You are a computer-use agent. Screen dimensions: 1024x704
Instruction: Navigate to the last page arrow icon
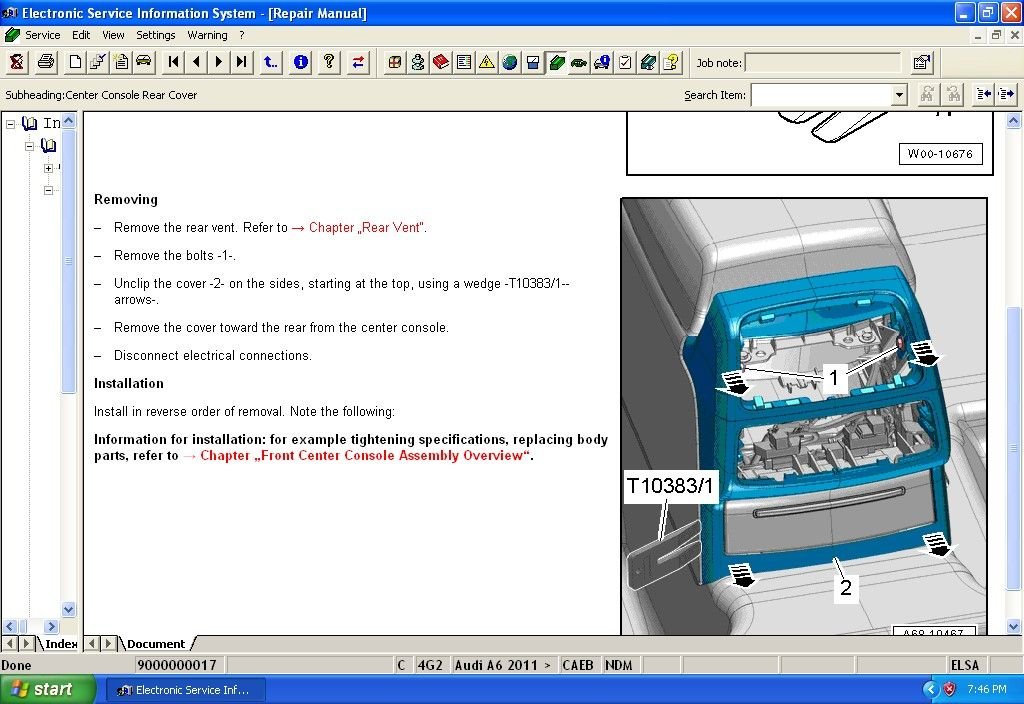coord(241,62)
